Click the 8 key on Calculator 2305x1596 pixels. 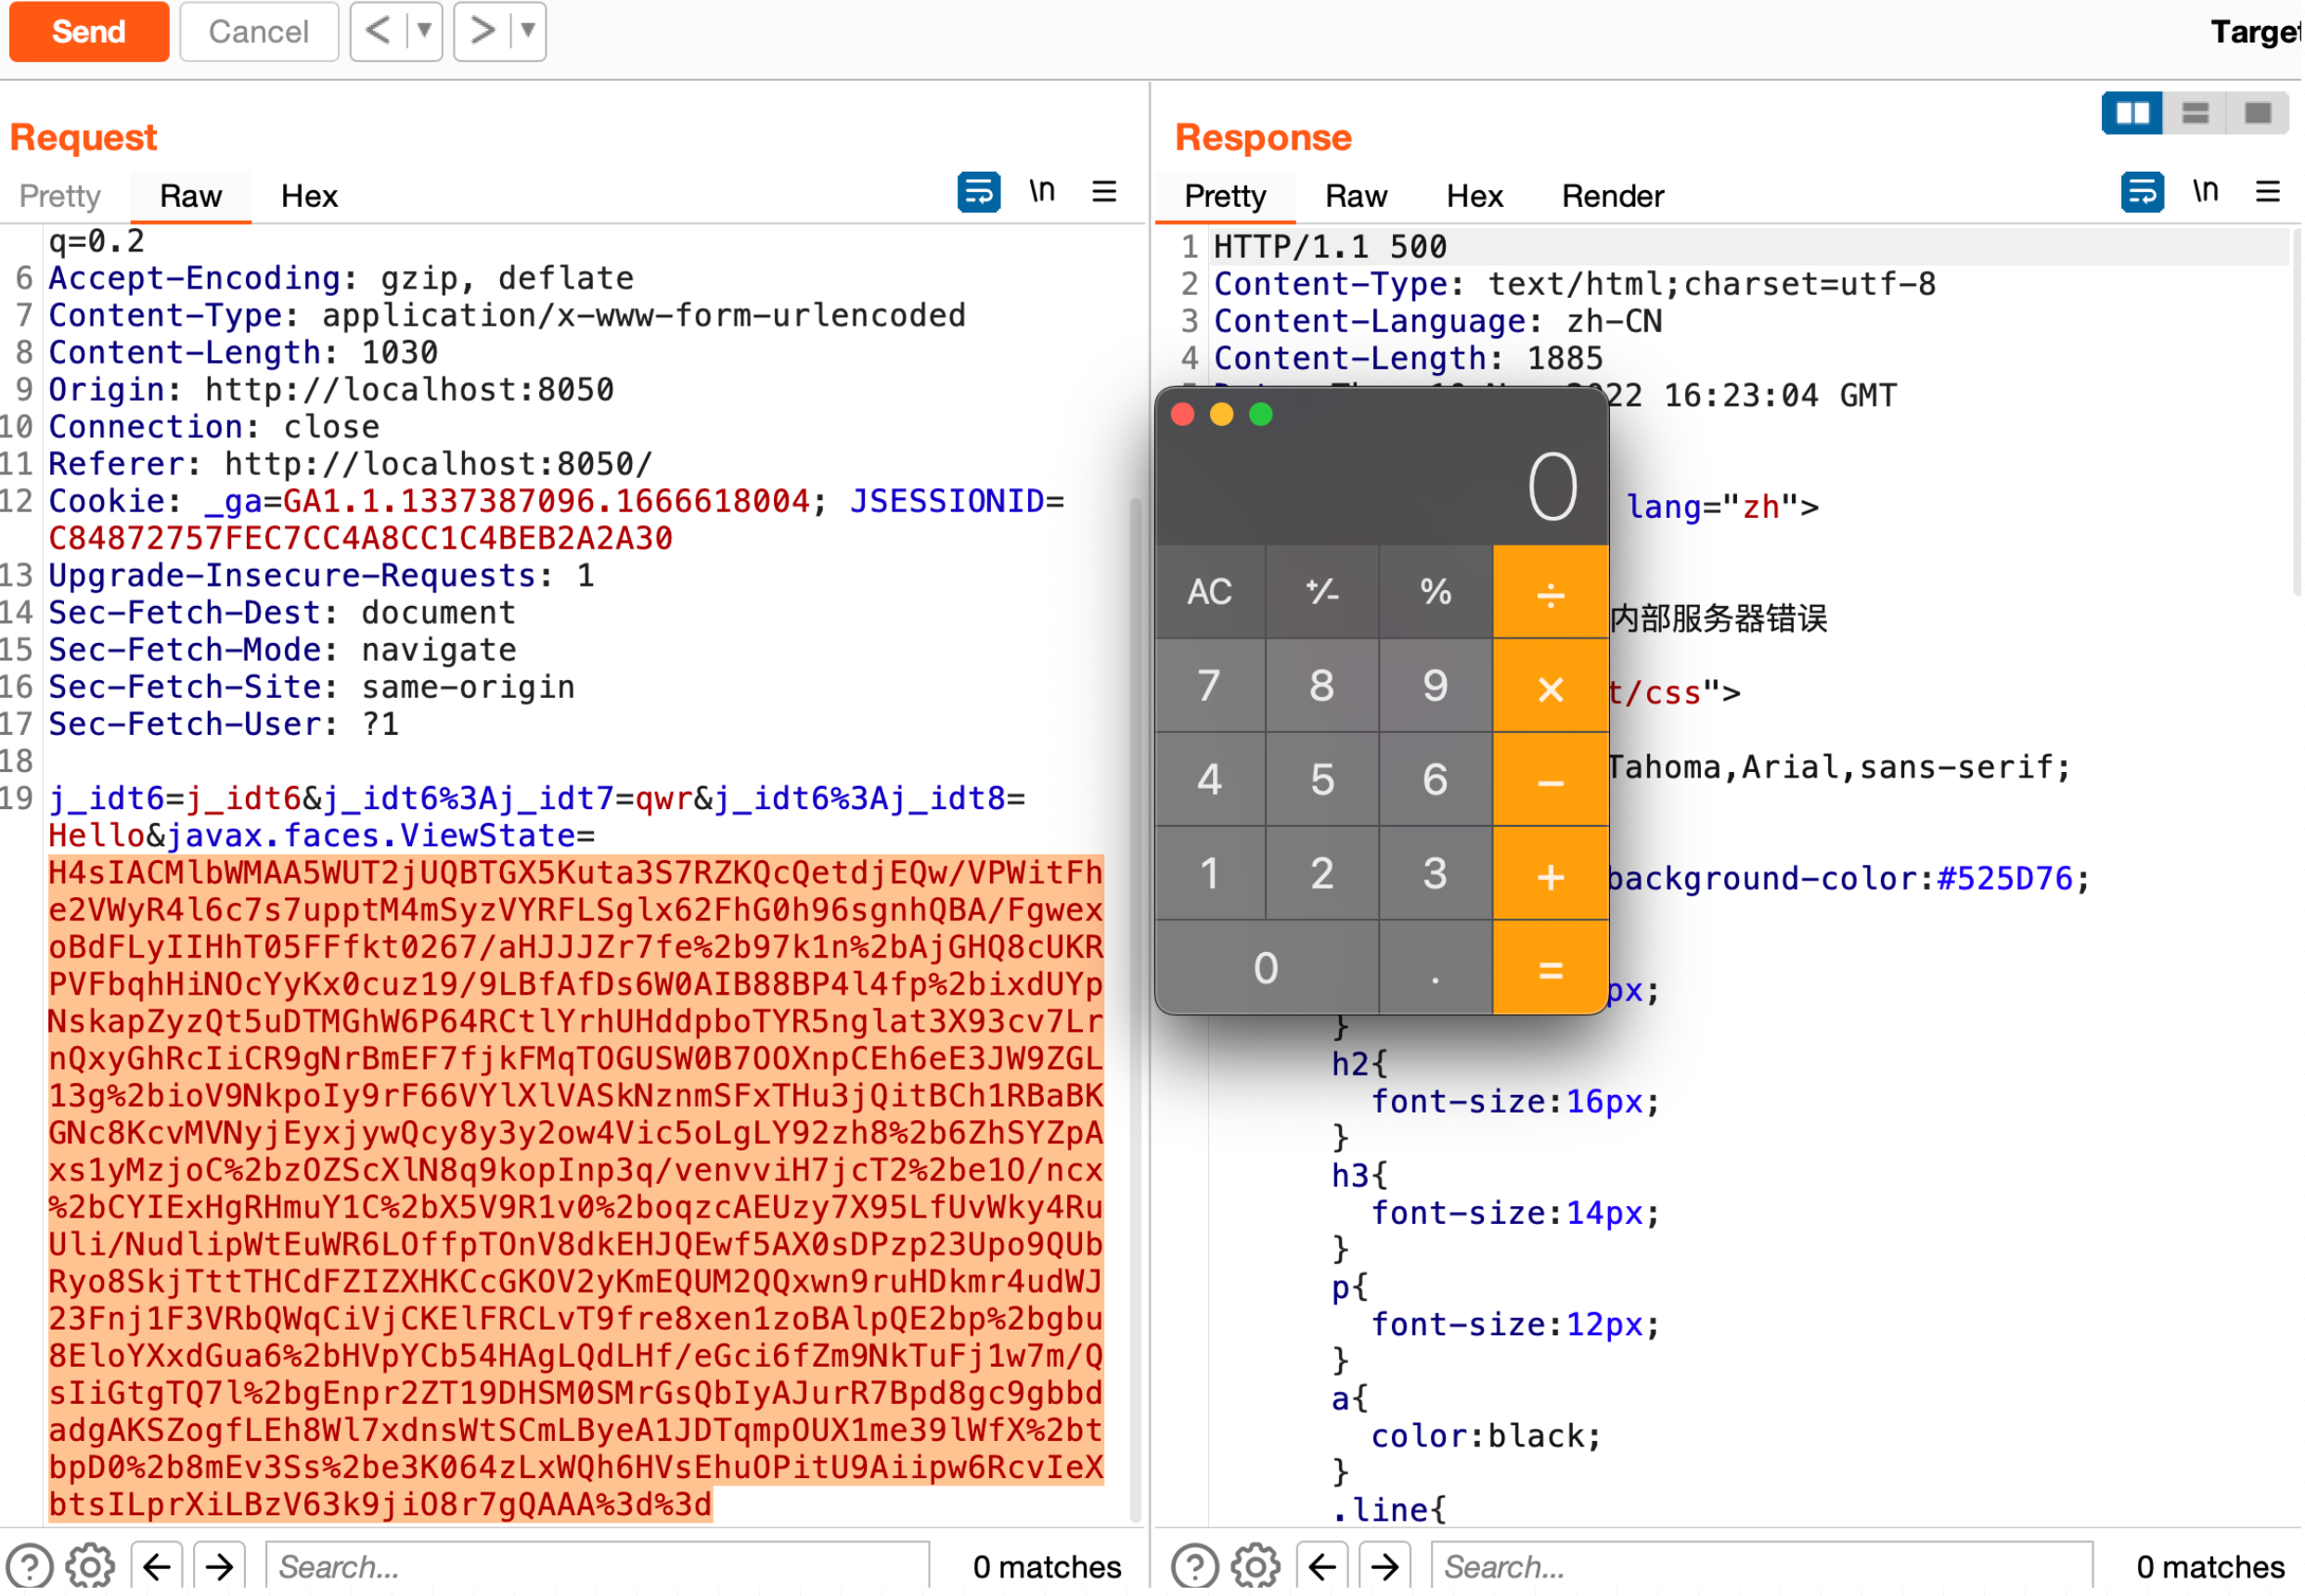click(x=1324, y=688)
